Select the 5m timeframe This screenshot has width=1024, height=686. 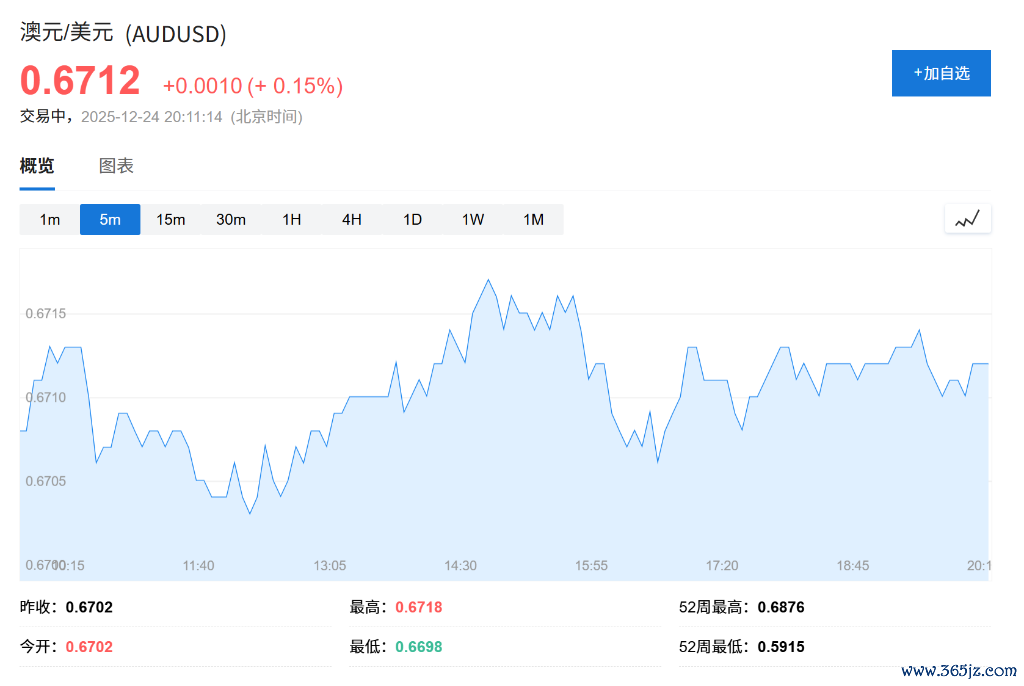110,220
